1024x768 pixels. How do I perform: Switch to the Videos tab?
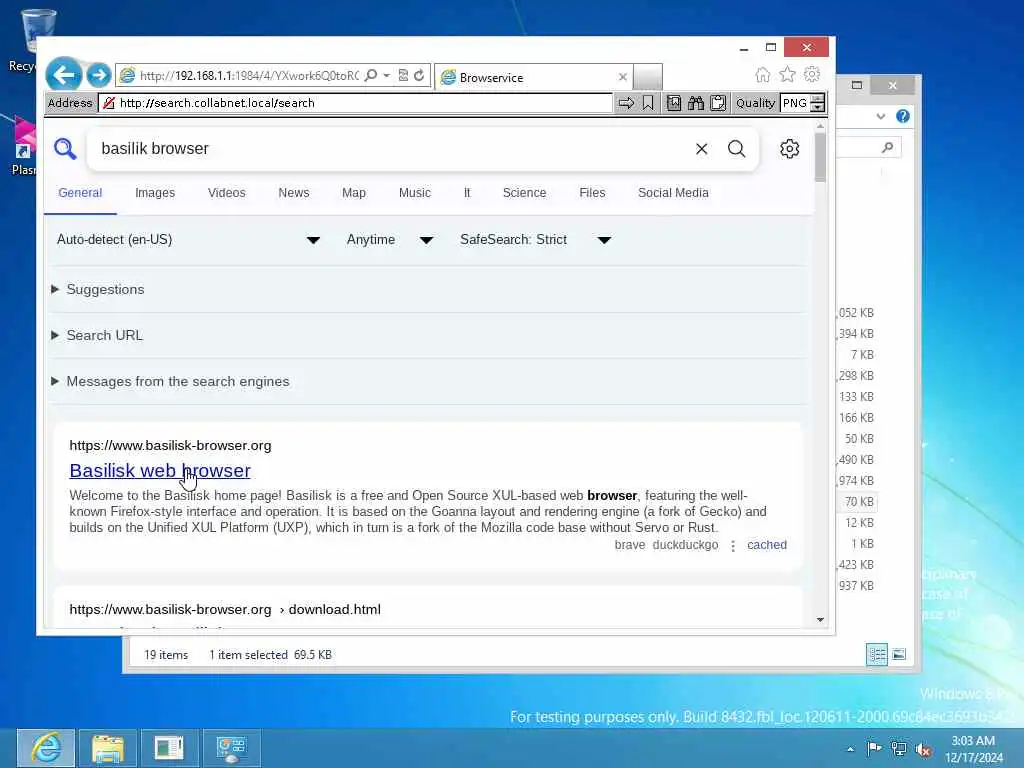(227, 193)
